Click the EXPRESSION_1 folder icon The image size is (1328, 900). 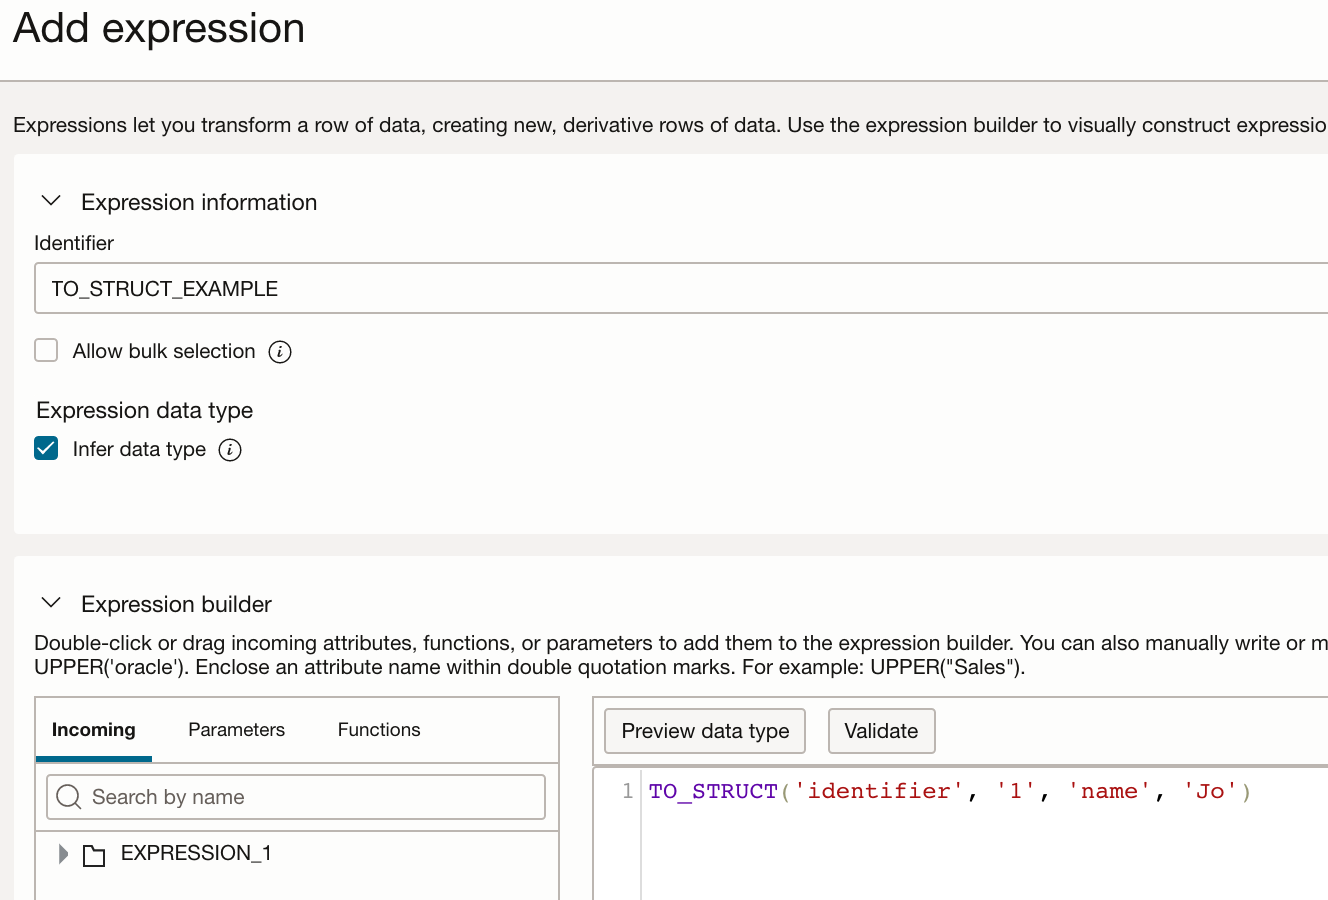tap(94, 855)
